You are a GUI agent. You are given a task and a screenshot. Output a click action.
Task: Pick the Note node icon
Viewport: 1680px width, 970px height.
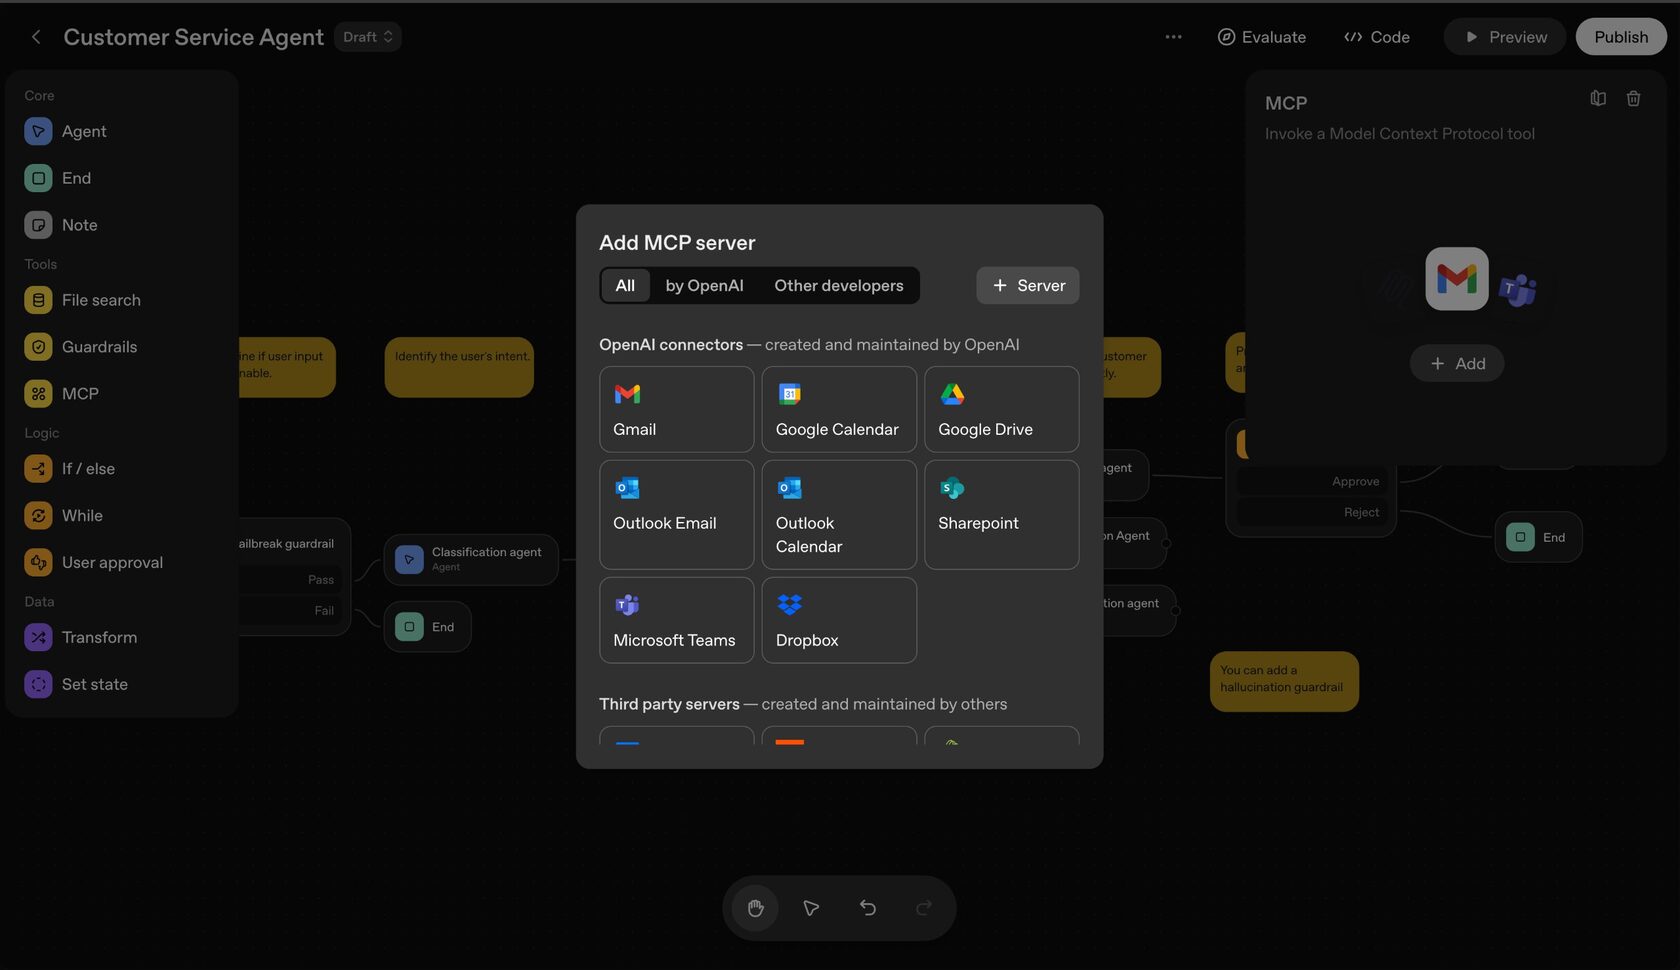point(38,225)
